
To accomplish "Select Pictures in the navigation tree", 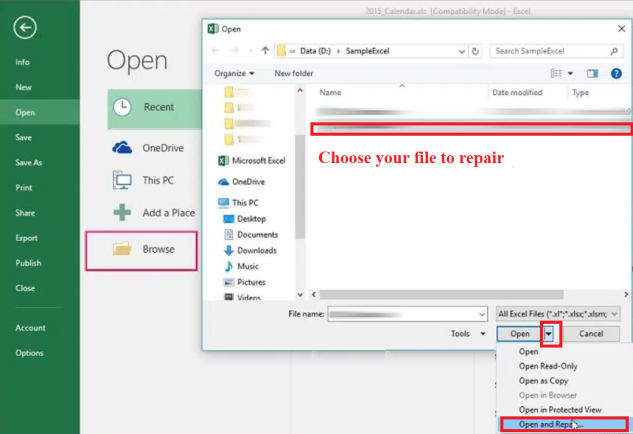I will click(244, 282).
